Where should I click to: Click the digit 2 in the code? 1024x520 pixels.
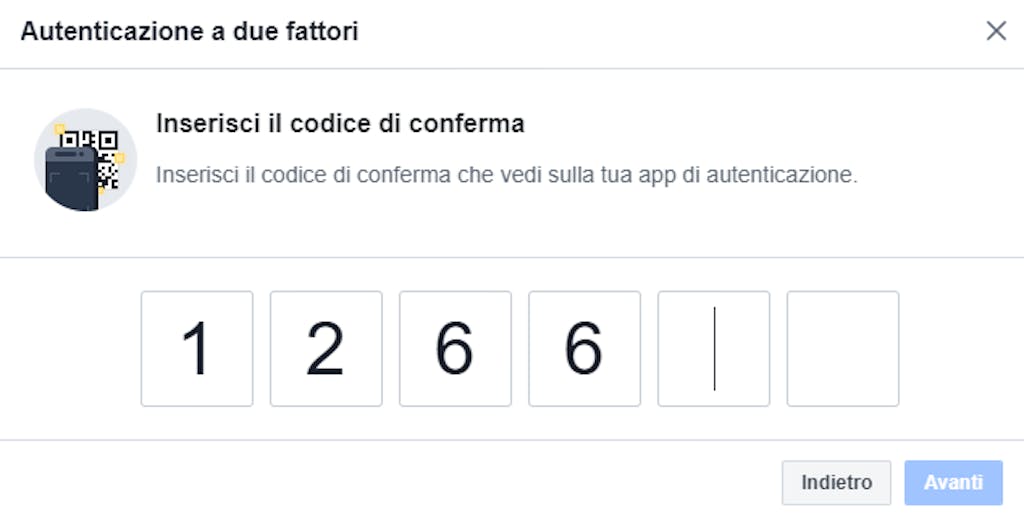[325, 349]
